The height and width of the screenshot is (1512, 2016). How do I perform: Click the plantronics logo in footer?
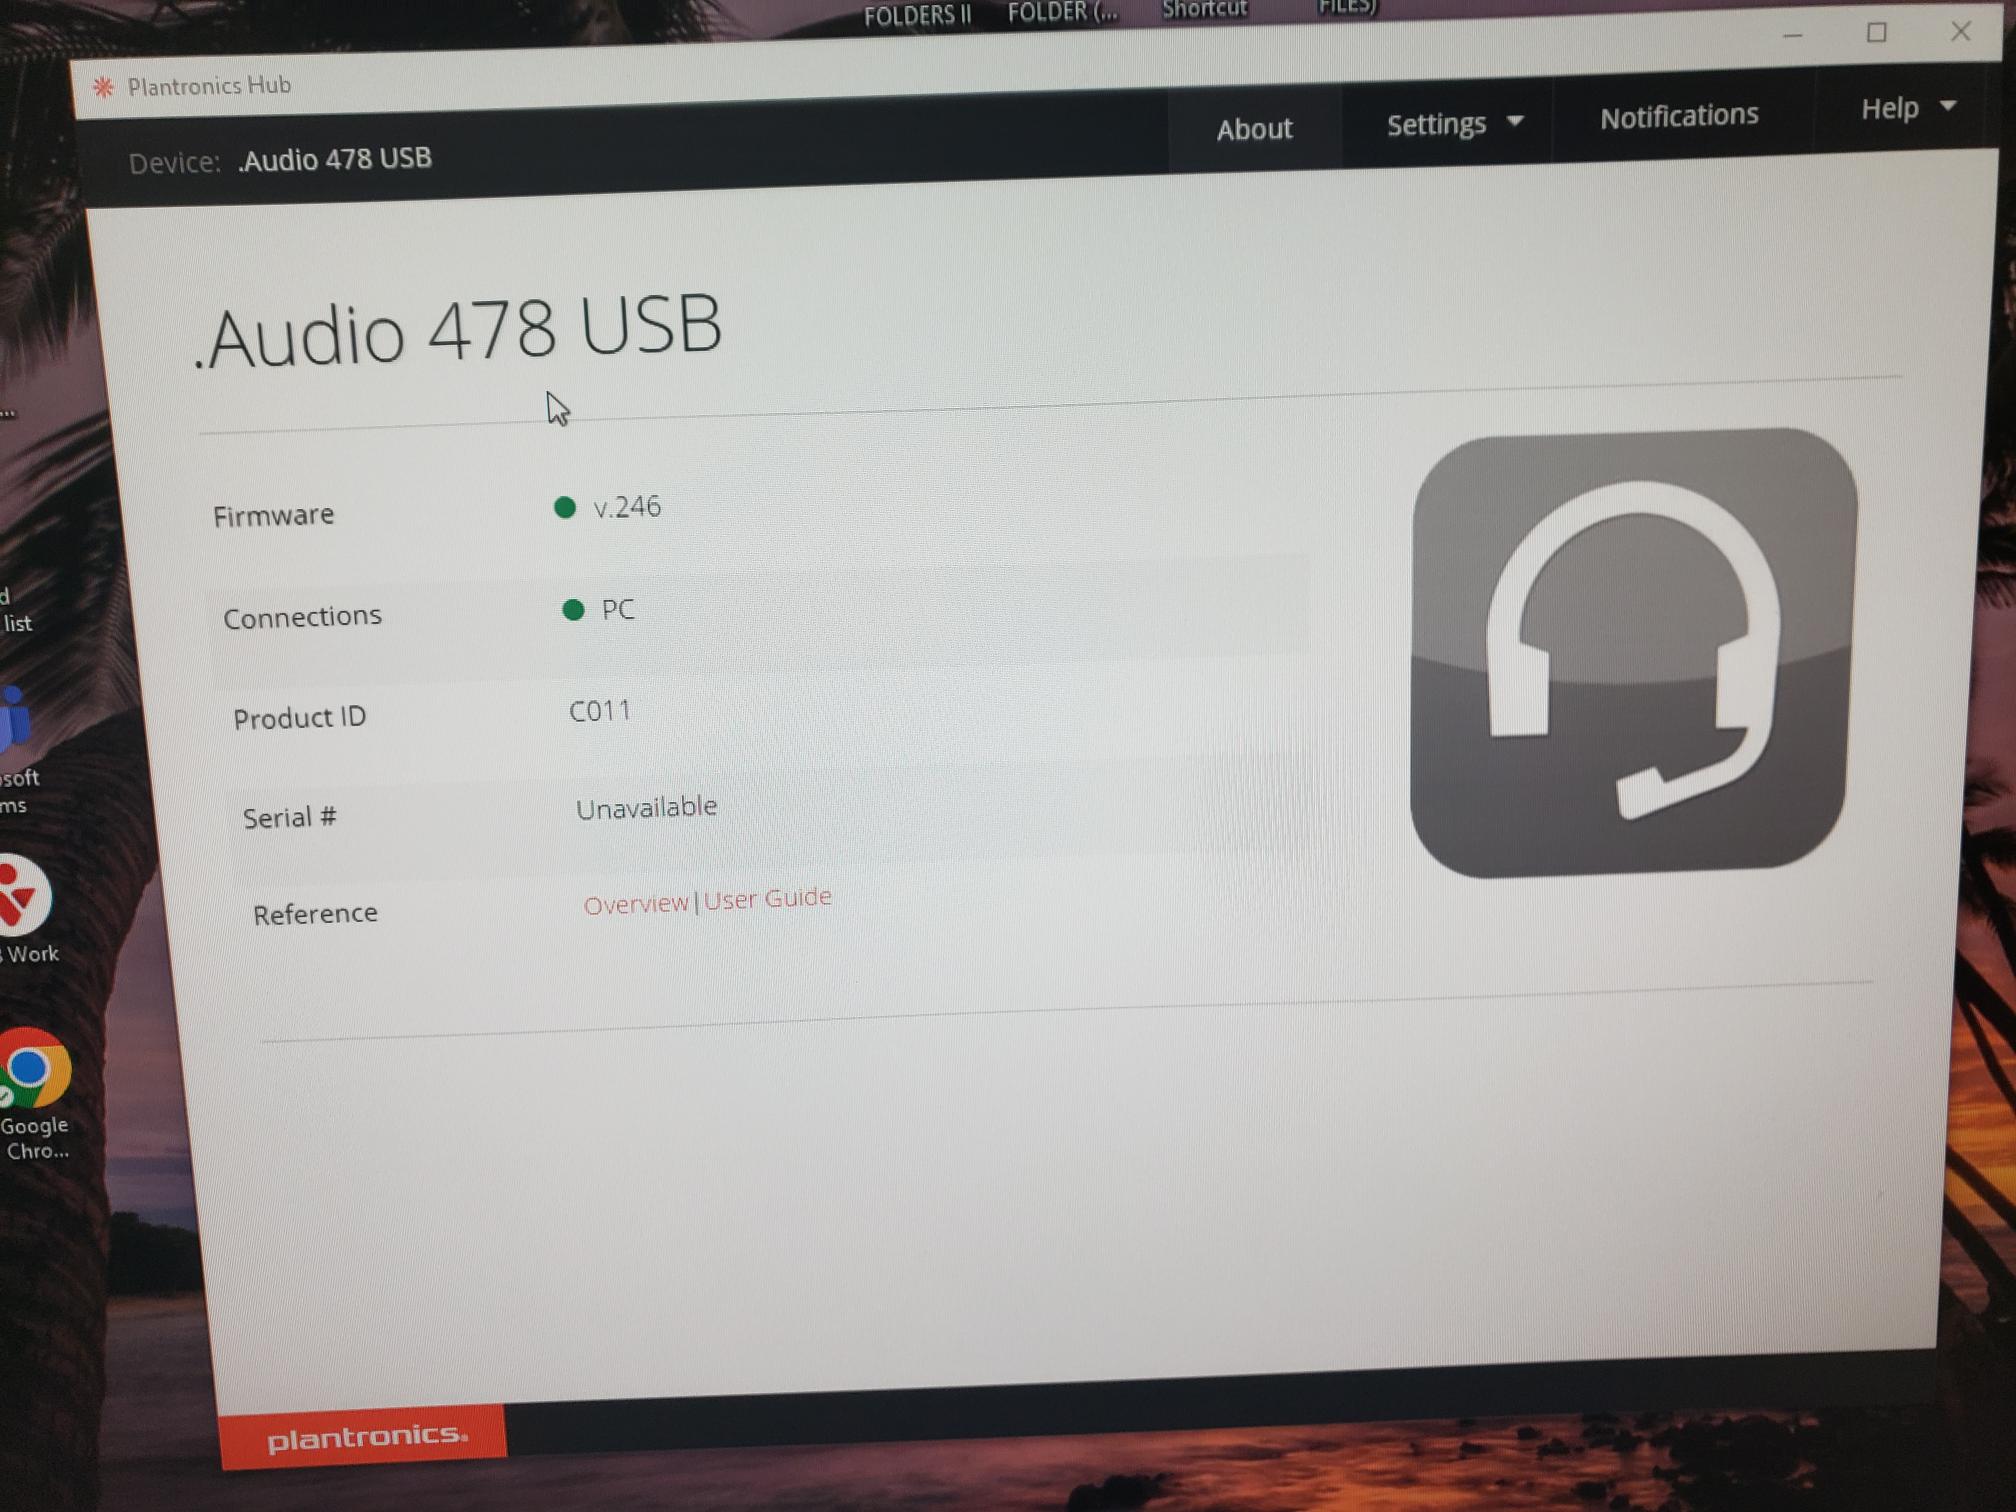pos(364,1437)
